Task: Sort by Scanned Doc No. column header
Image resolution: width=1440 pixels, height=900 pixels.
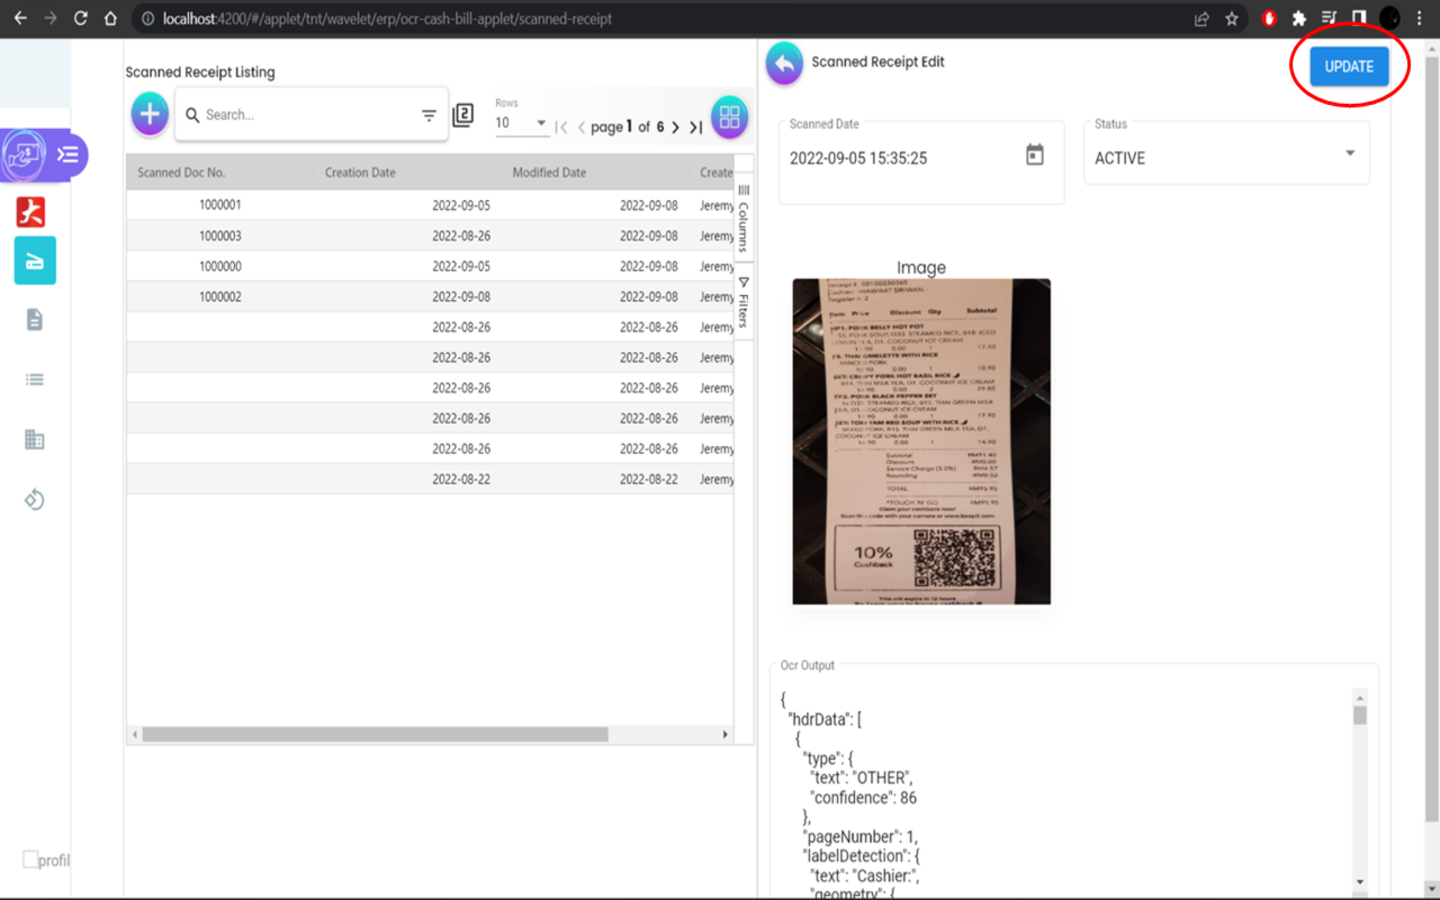Action: [181, 173]
